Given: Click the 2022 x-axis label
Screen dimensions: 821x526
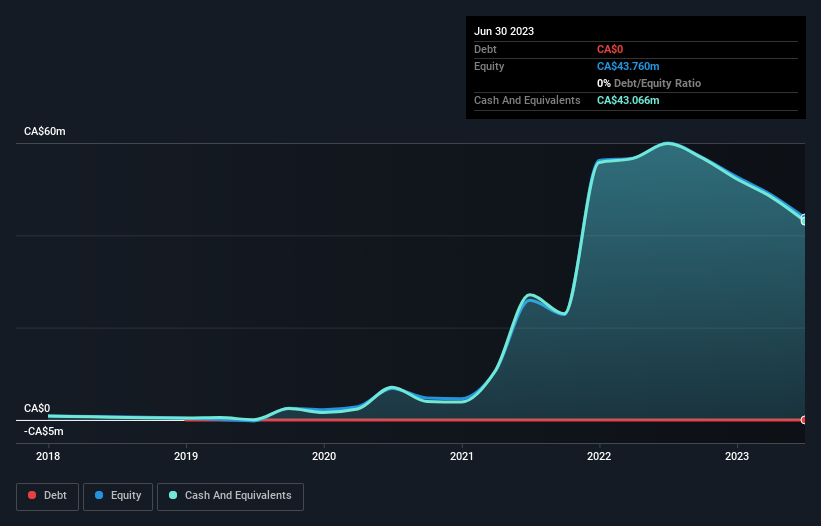Looking at the screenshot, I should 599,456.
